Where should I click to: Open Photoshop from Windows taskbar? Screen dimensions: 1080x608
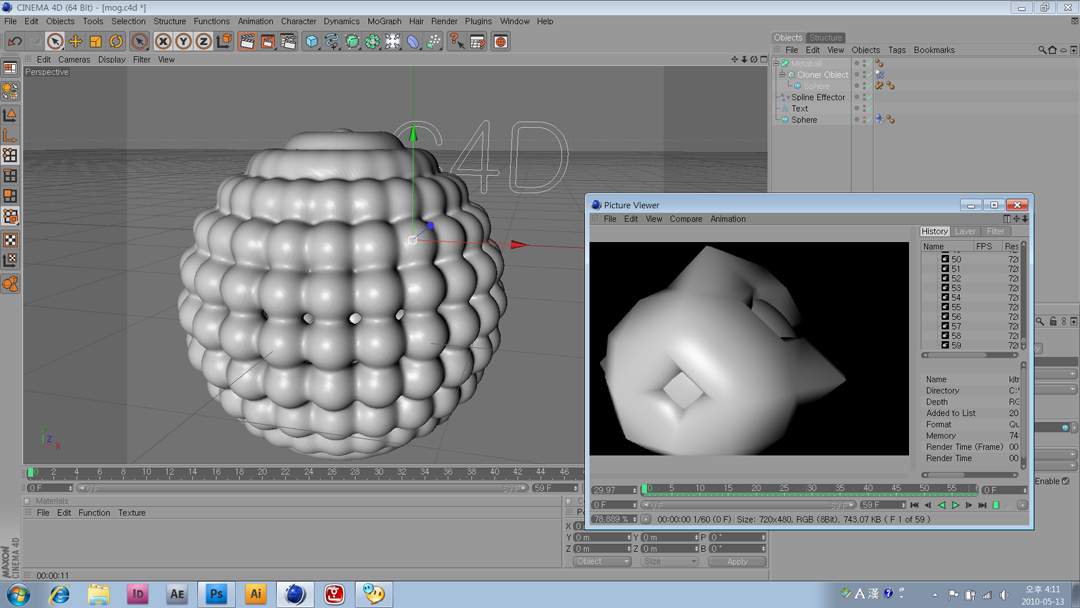216,594
